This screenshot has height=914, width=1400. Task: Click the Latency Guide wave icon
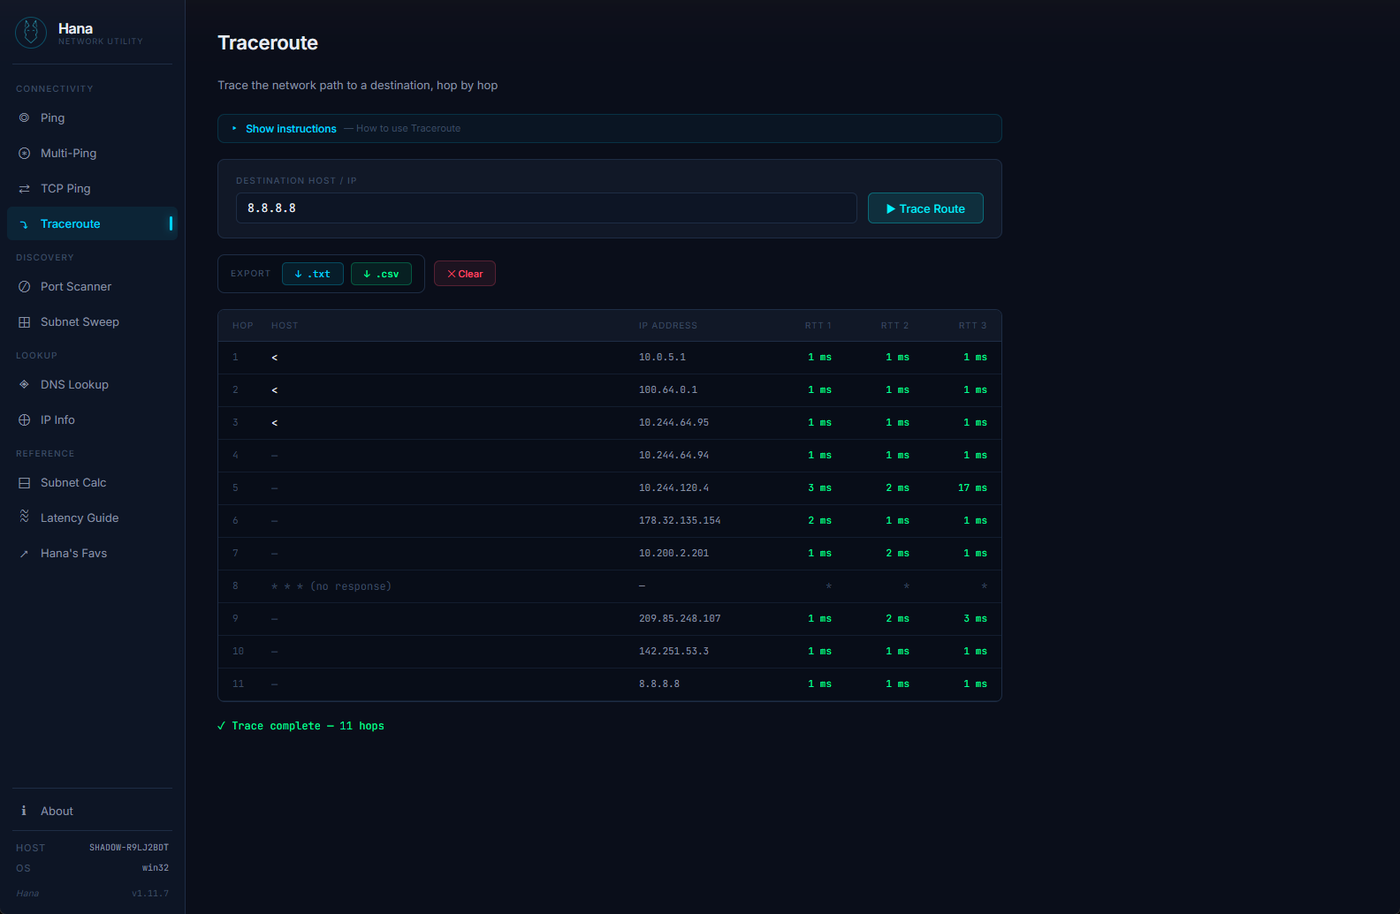(24, 517)
